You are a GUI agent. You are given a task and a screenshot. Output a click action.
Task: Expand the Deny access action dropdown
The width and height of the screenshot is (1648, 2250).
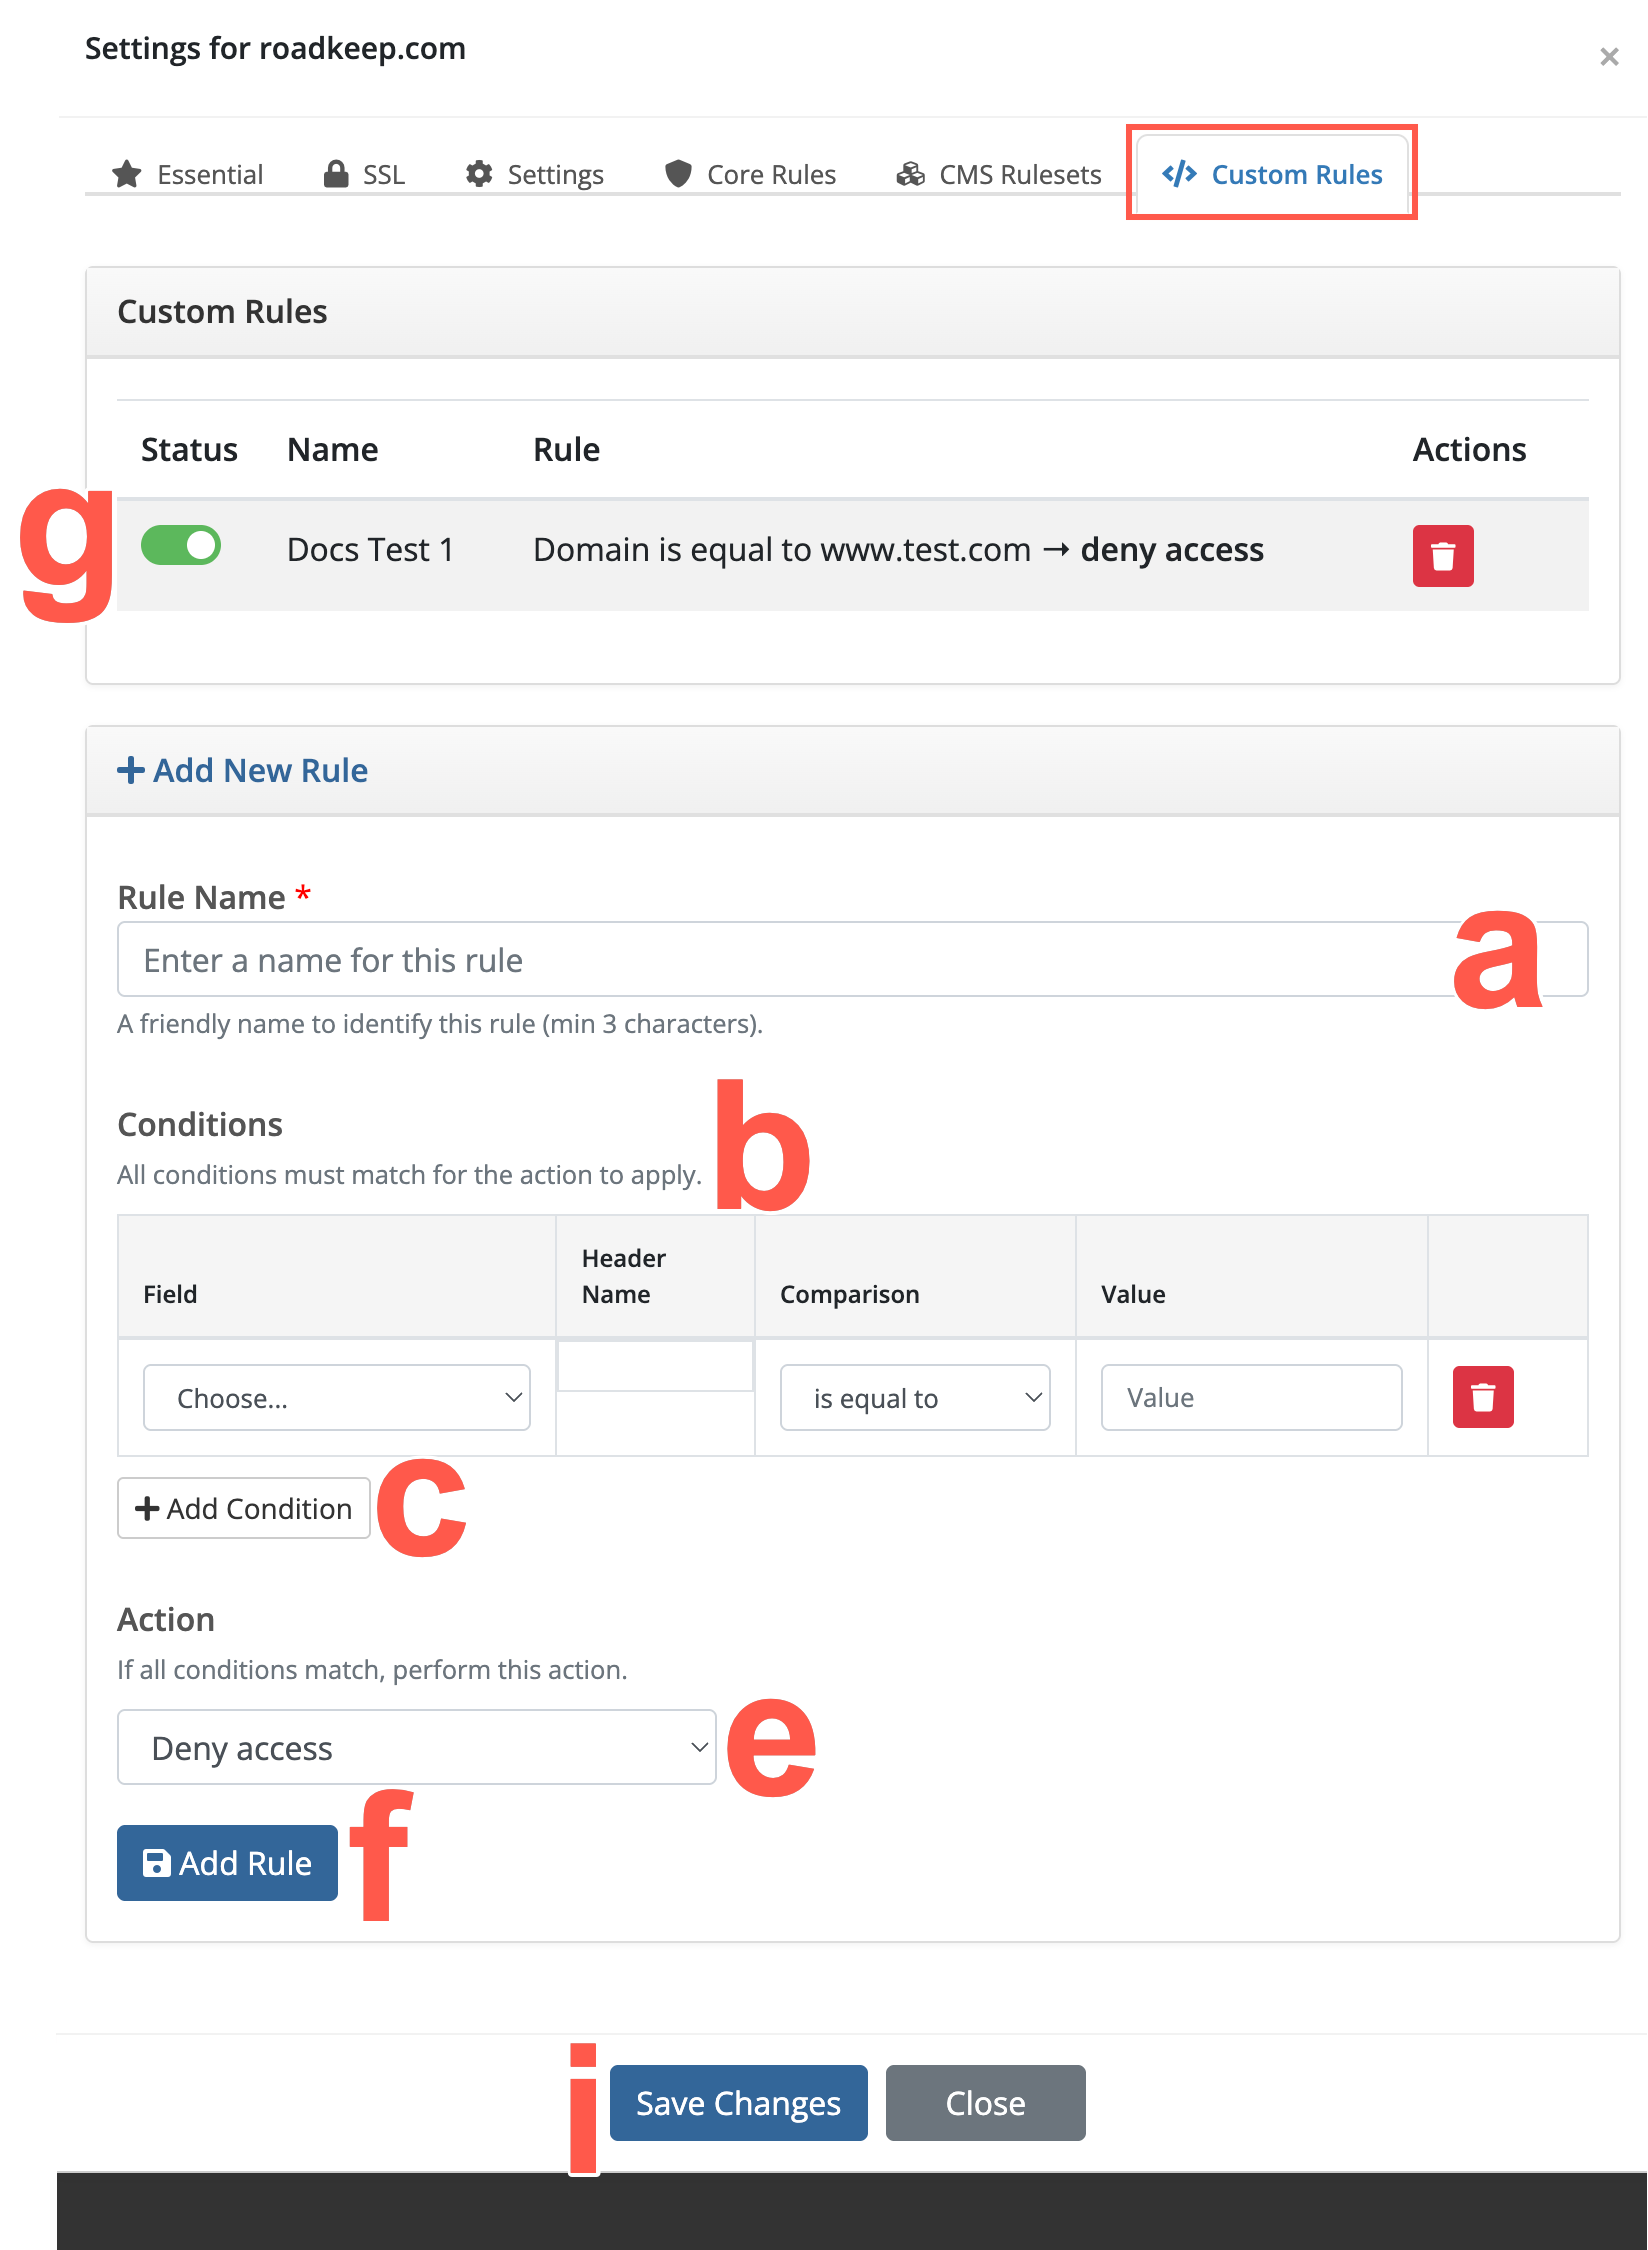tap(417, 1747)
